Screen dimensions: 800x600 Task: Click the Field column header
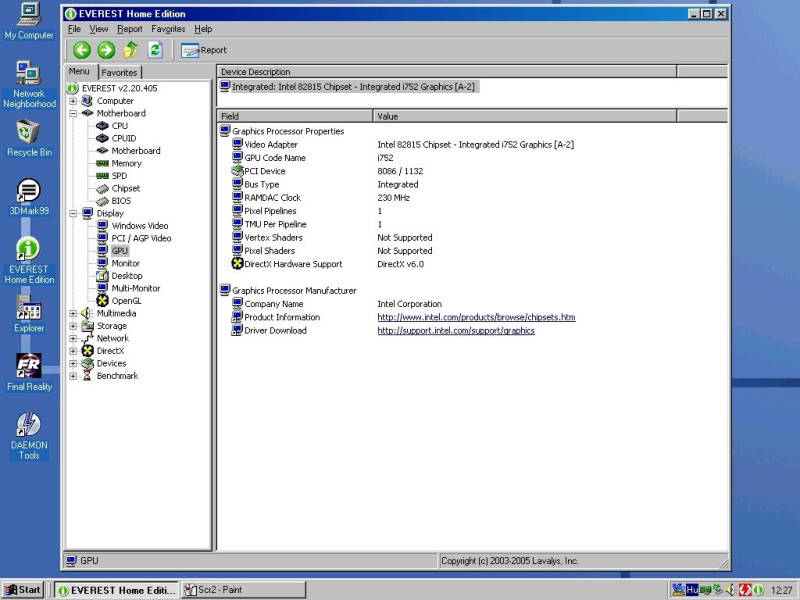[x=295, y=116]
